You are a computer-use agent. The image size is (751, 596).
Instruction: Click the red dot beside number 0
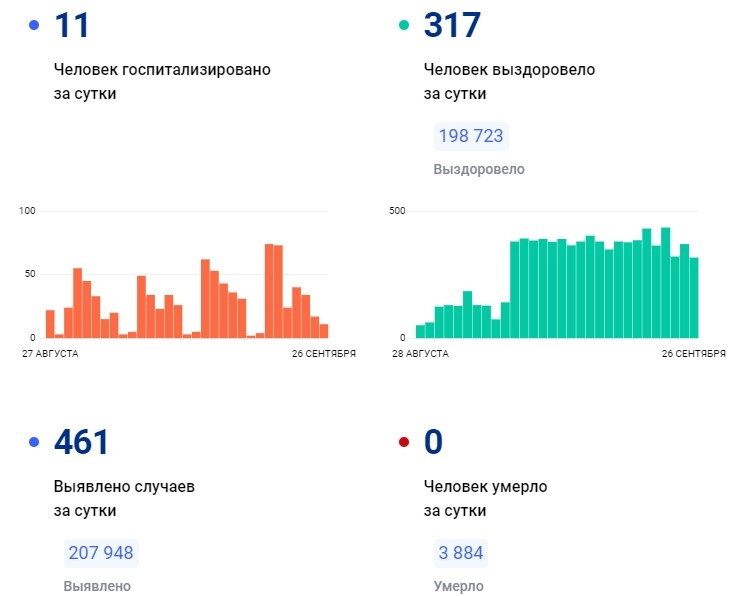click(404, 442)
